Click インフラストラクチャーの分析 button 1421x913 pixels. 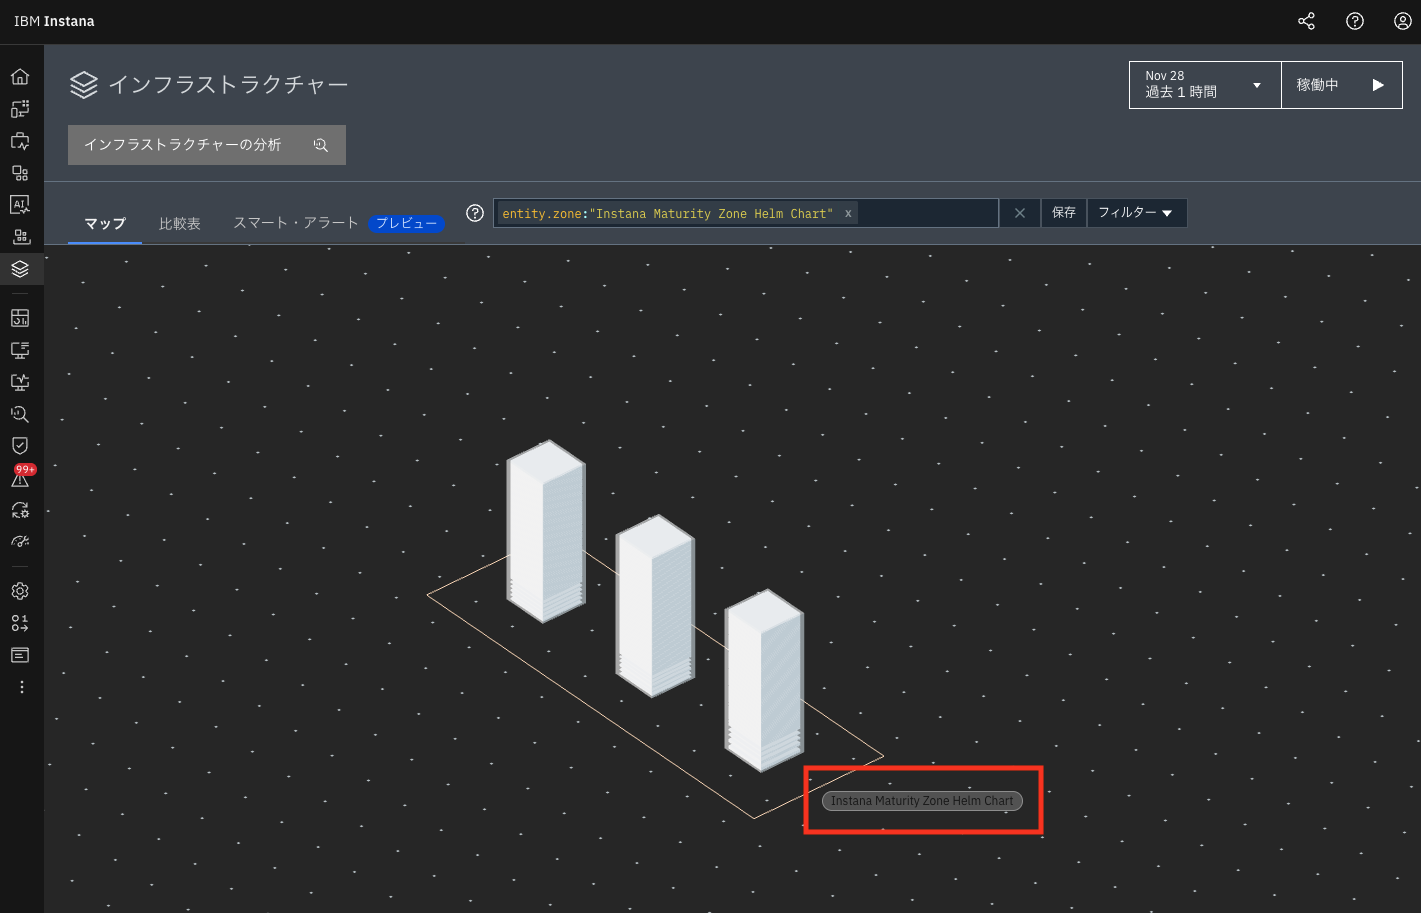click(207, 145)
